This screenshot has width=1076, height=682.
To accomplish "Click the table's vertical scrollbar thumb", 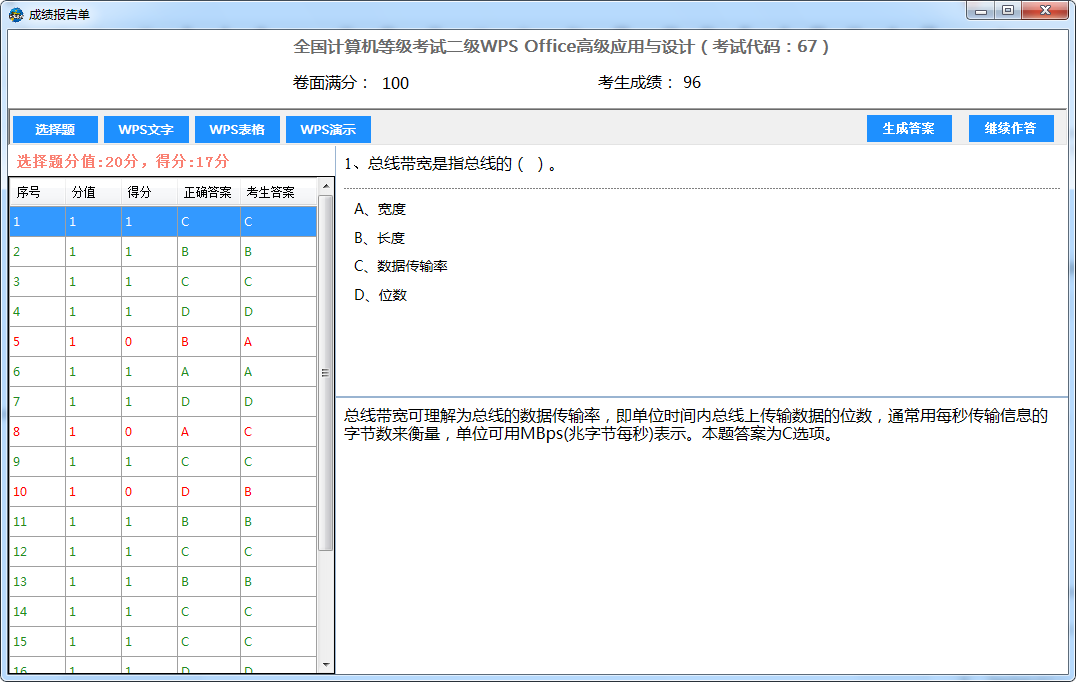I will tap(326, 373).
